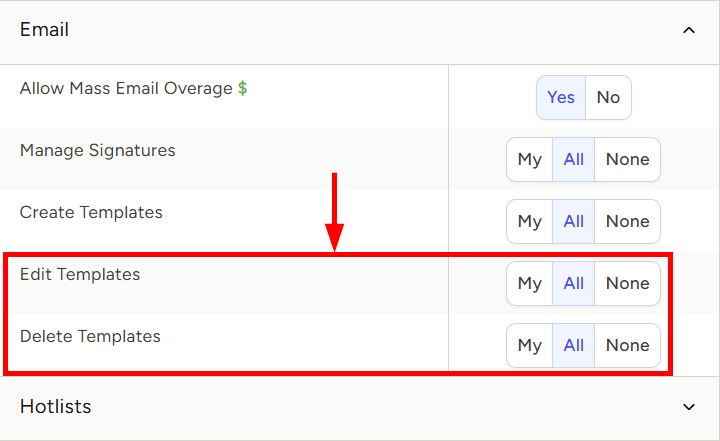This screenshot has height=441, width=720.
Task: Set Manage Signatures to My
Action: pyautogui.click(x=529, y=159)
